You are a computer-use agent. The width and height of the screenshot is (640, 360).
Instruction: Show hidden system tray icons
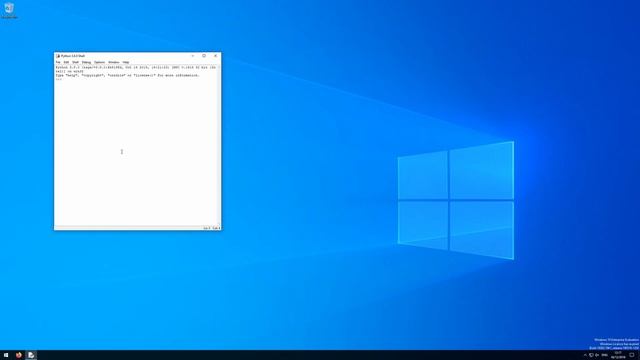click(x=585, y=355)
